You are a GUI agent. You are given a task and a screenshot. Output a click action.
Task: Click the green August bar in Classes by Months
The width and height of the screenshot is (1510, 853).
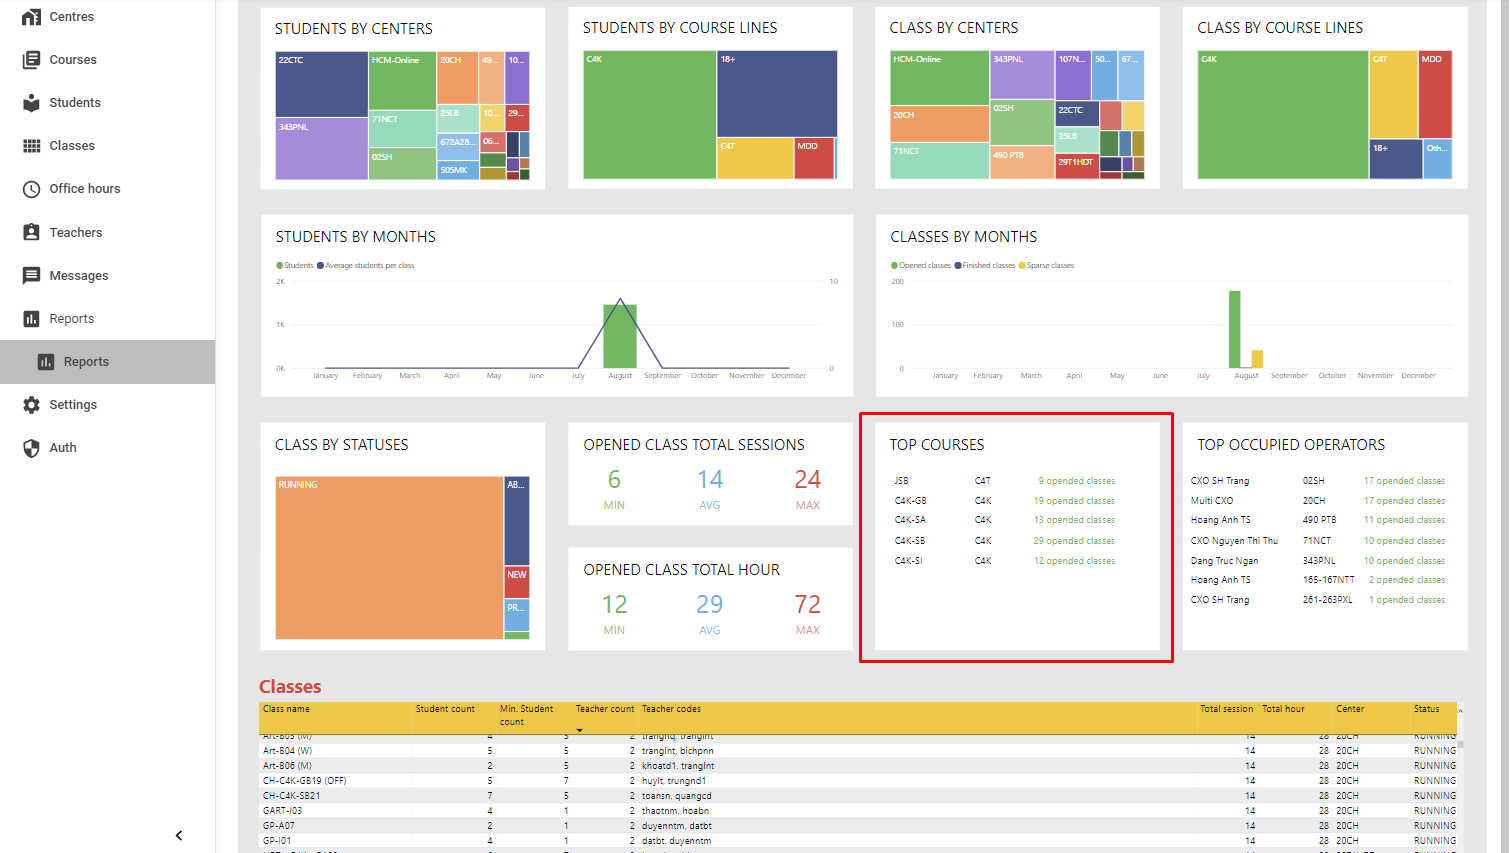(1235, 329)
